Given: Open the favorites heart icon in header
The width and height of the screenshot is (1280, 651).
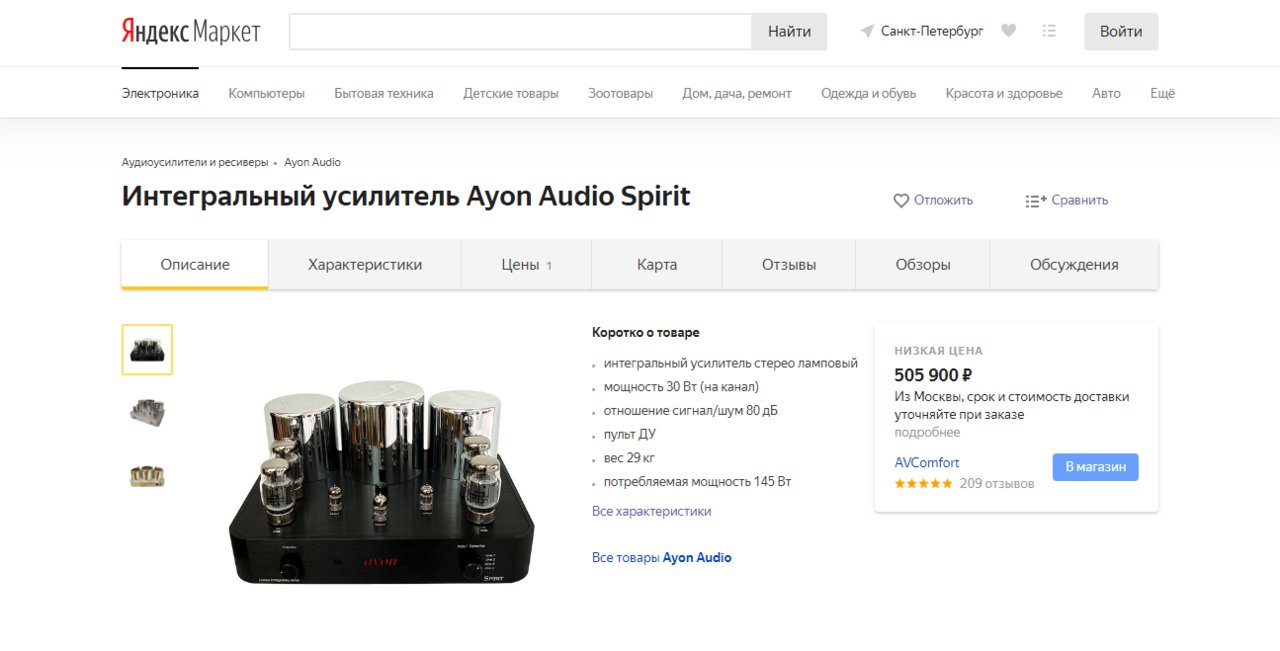Looking at the screenshot, I should tap(1008, 31).
